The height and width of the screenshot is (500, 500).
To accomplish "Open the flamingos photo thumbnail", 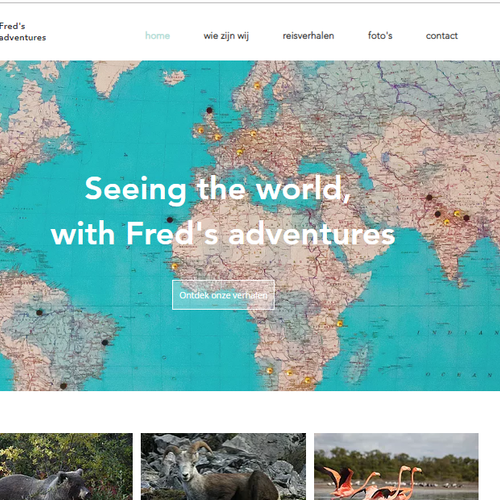I will [x=396, y=467].
